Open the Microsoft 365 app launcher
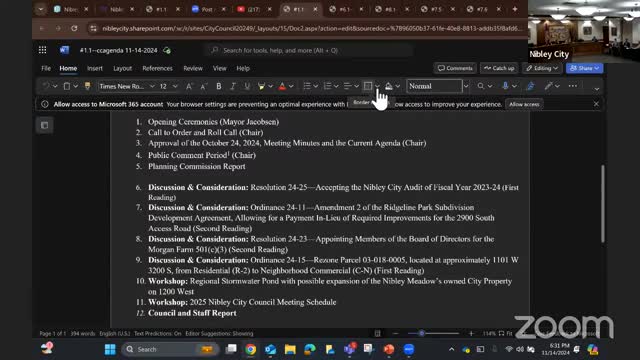Image resolution: width=640 pixels, height=360 pixels. (42, 50)
